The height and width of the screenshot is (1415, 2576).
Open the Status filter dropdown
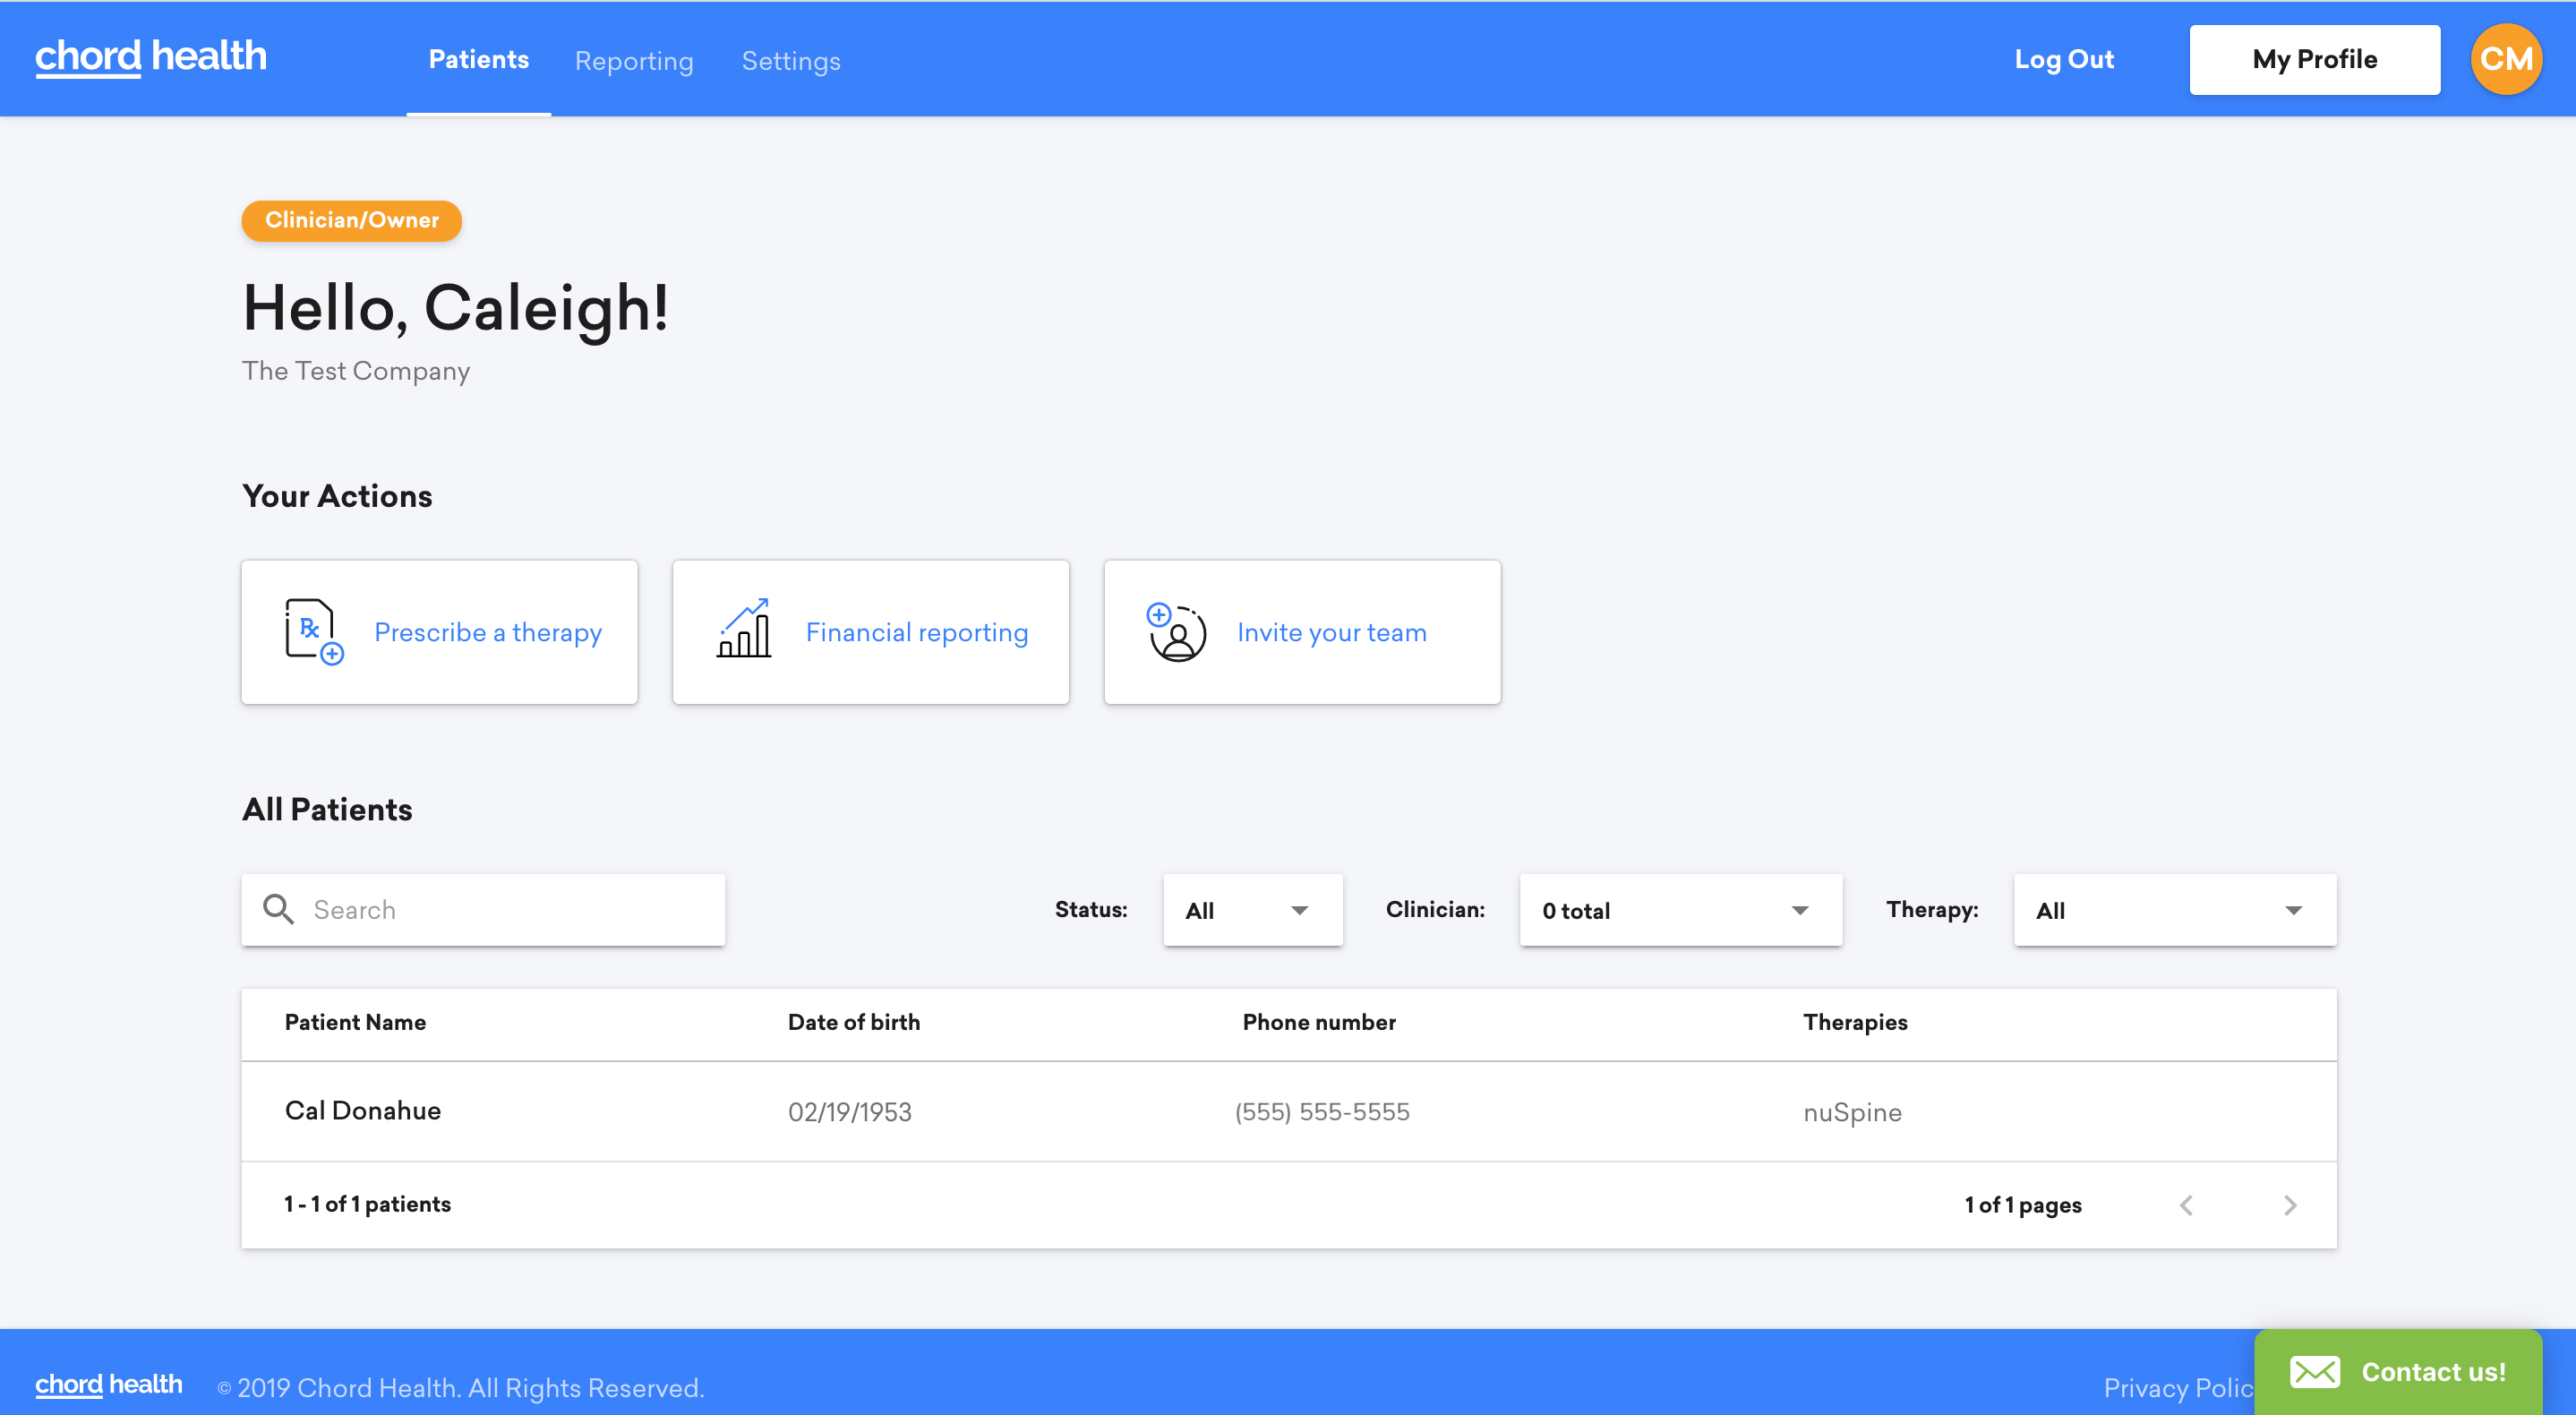[x=1253, y=910]
